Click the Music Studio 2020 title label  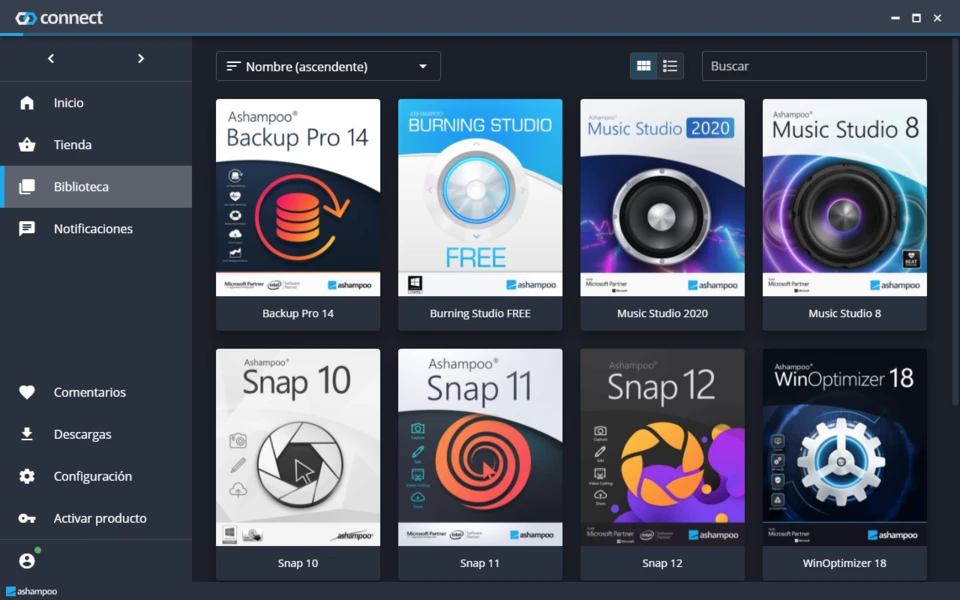[662, 313]
